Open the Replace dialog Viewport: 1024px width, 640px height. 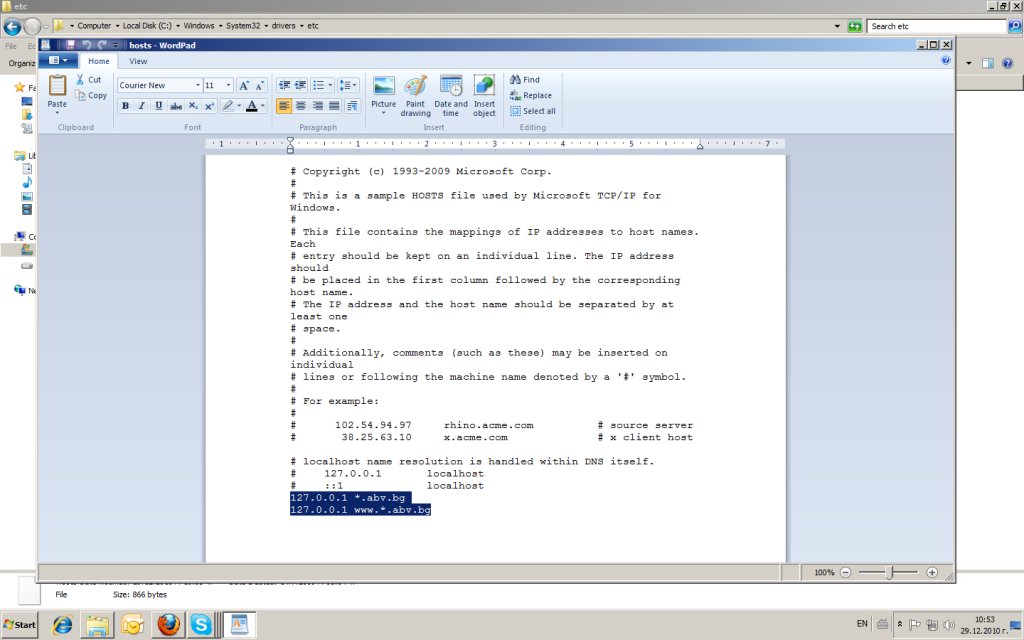point(530,95)
